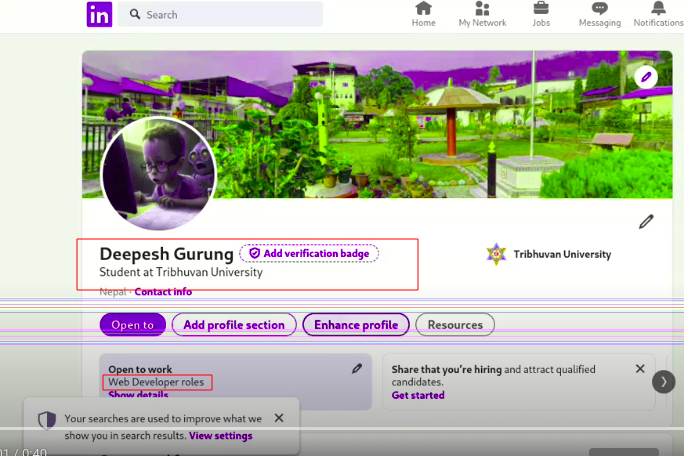This screenshot has width=684, height=456.
Task: Dismiss the hiring suggestion card
Action: click(640, 369)
